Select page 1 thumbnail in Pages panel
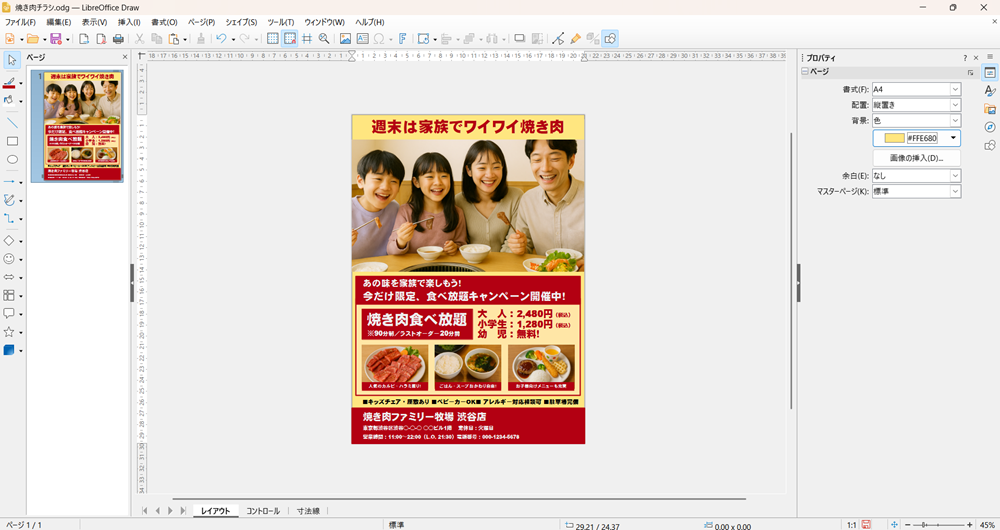This screenshot has width=1000, height=530. (x=77, y=126)
